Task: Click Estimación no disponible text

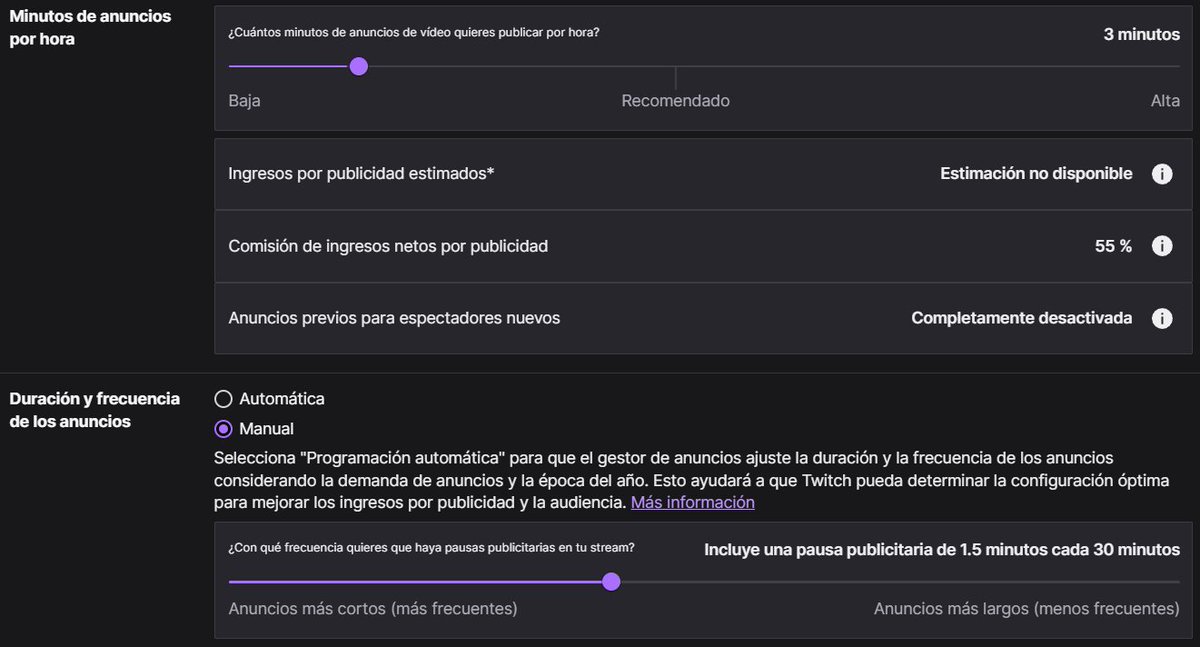Action: [x=1036, y=174]
